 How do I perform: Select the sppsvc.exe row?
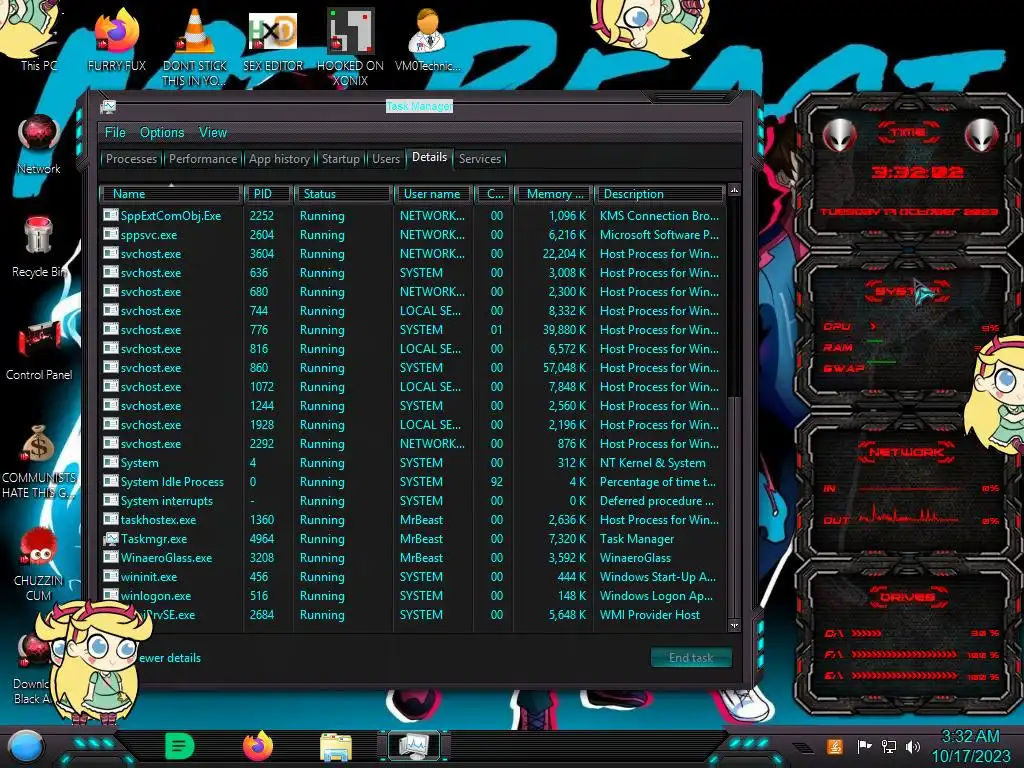tap(413, 234)
